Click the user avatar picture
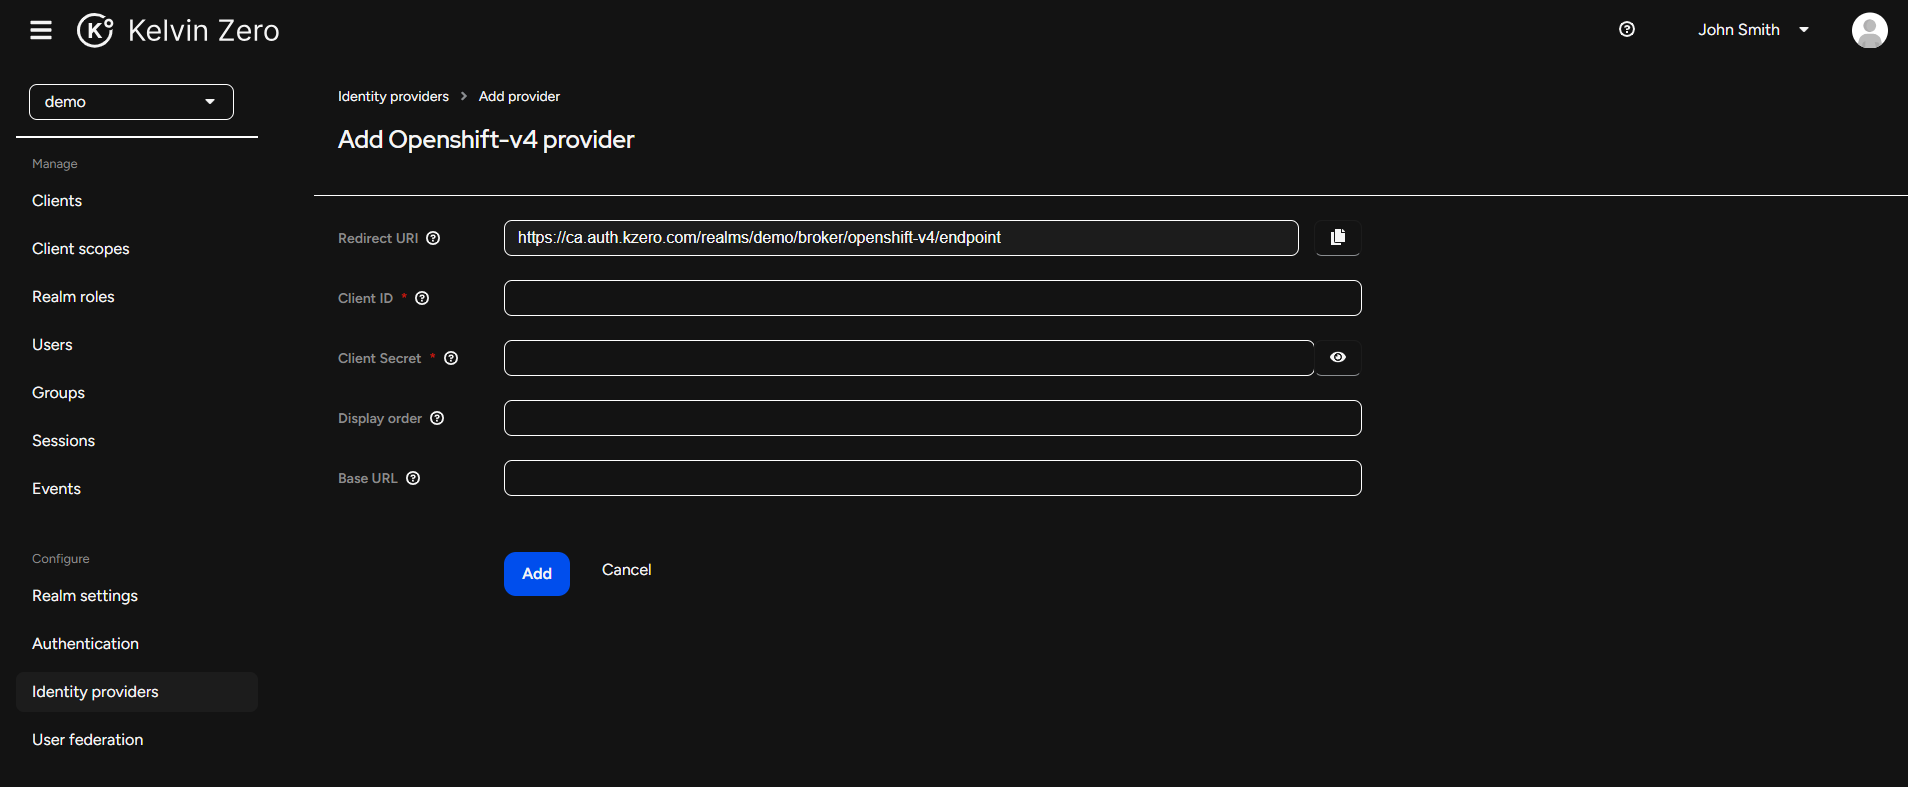The width and height of the screenshot is (1908, 787). [1869, 30]
